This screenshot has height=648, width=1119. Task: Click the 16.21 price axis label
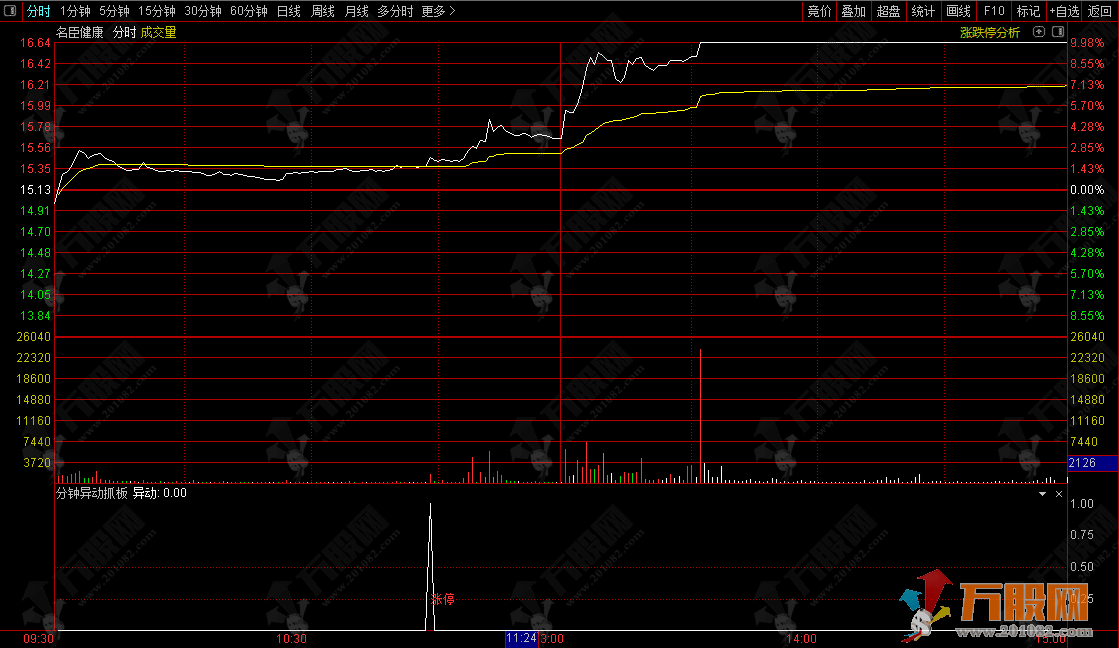[x=35, y=85]
